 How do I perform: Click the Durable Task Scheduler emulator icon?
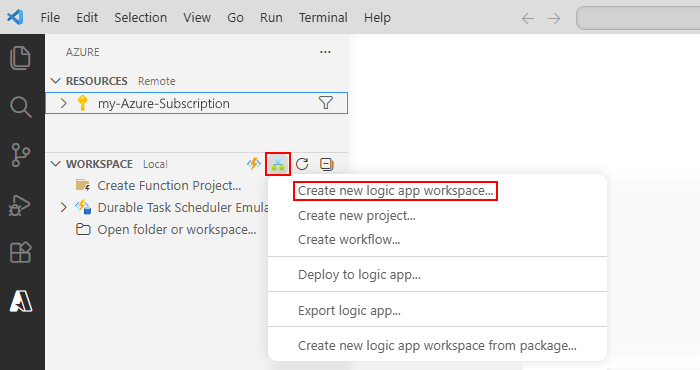(83, 207)
